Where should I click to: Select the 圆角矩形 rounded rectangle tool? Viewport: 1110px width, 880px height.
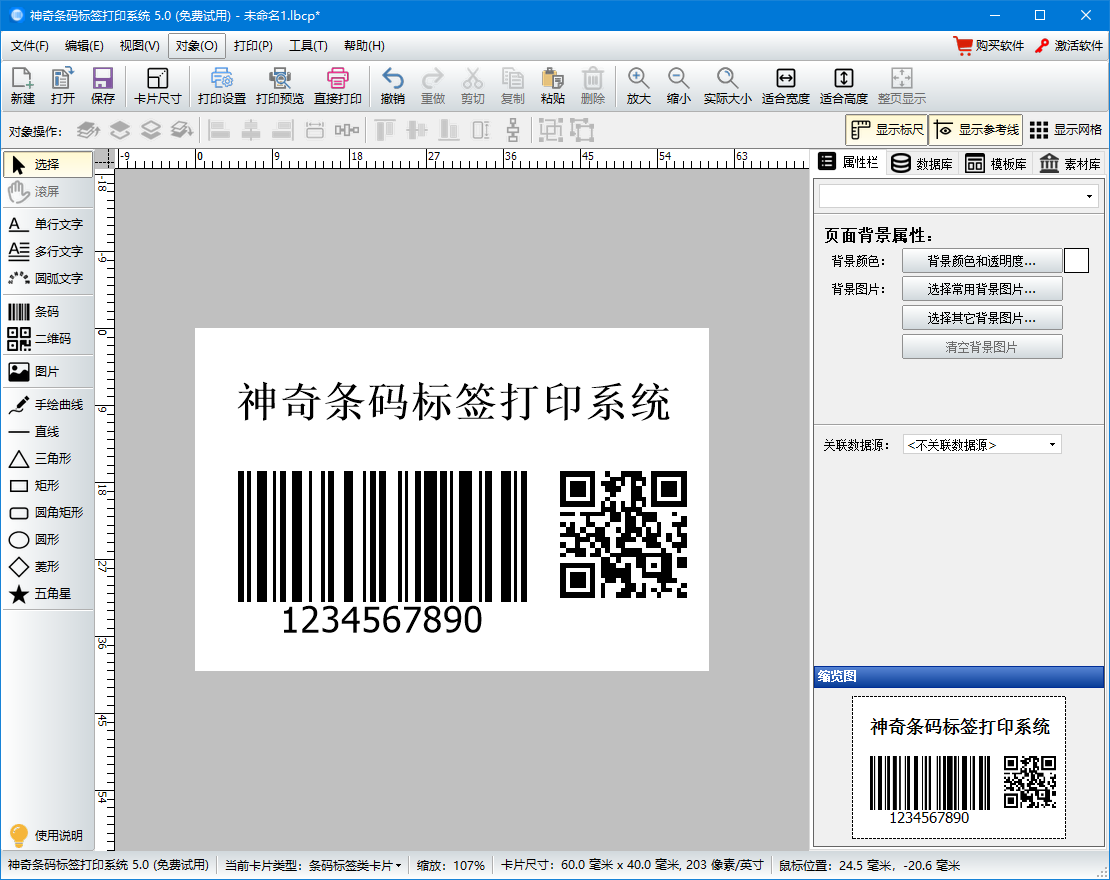point(47,513)
